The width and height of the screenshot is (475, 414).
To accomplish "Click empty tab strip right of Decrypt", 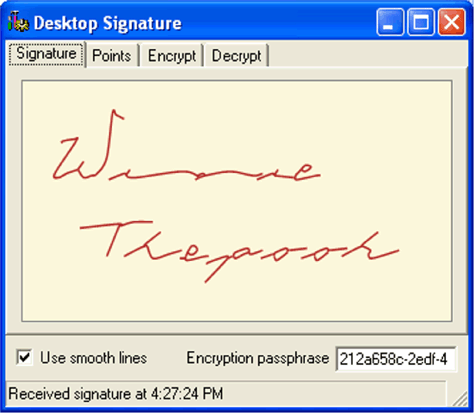I will click(367, 56).
